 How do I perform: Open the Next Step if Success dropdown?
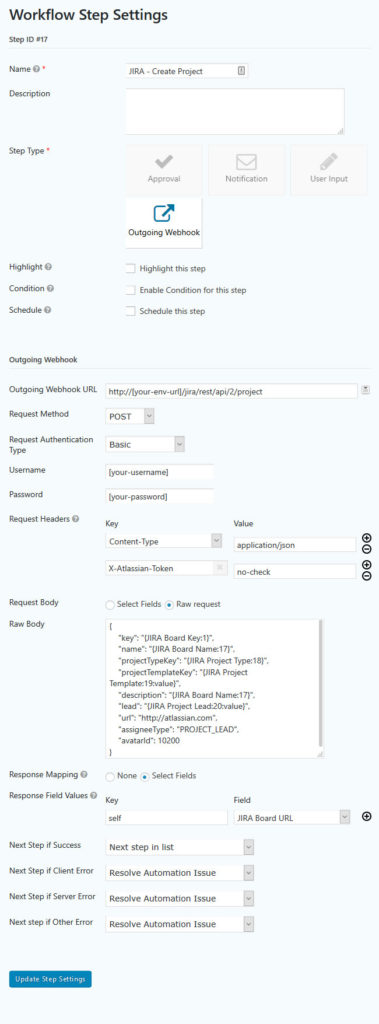pyautogui.click(x=180, y=847)
